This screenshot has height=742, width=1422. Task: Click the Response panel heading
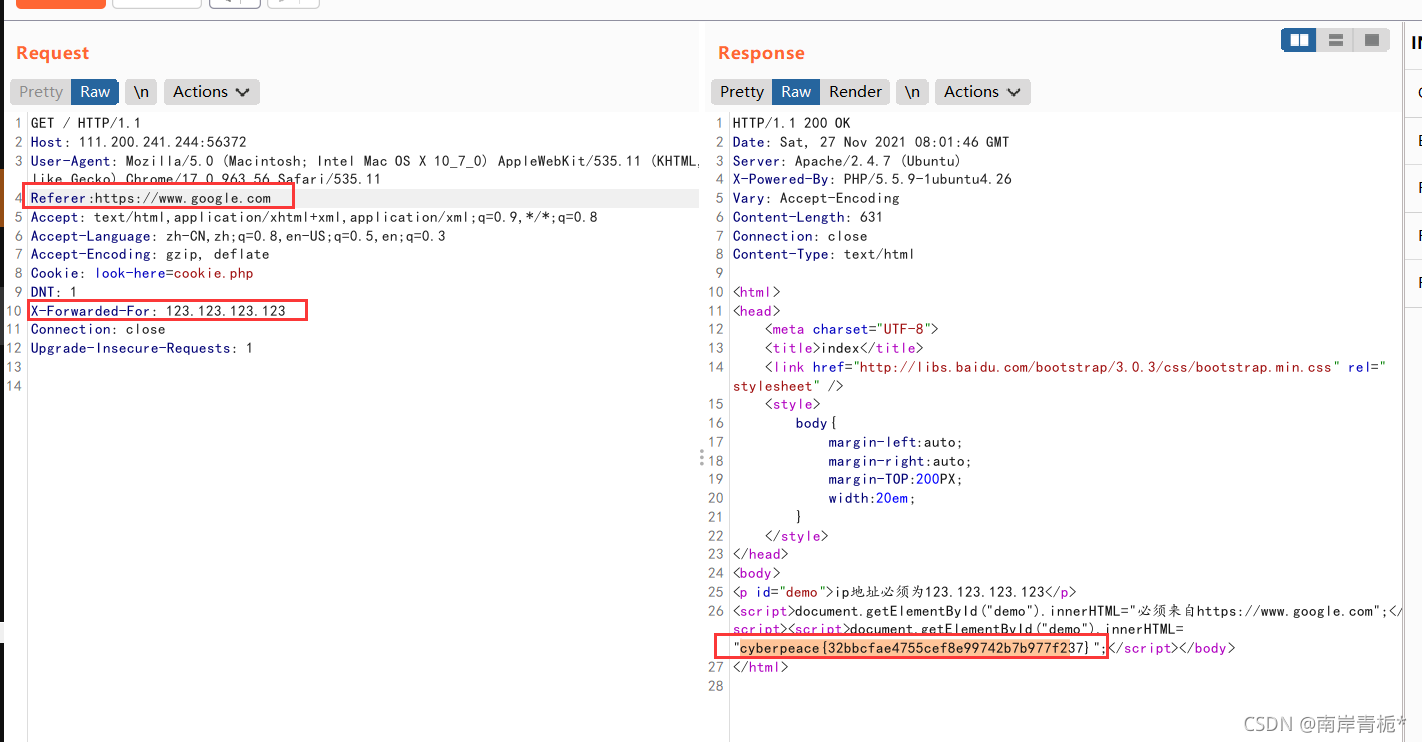[x=761, y=53]
